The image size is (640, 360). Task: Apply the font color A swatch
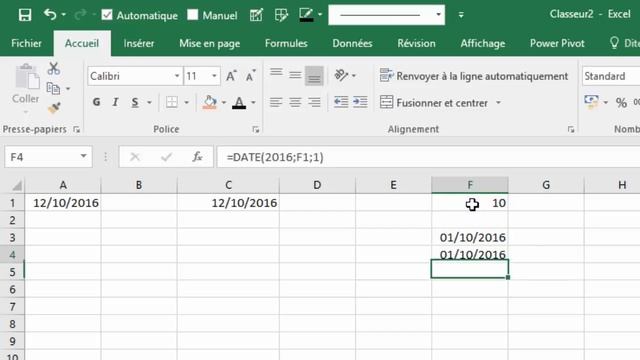239,102
